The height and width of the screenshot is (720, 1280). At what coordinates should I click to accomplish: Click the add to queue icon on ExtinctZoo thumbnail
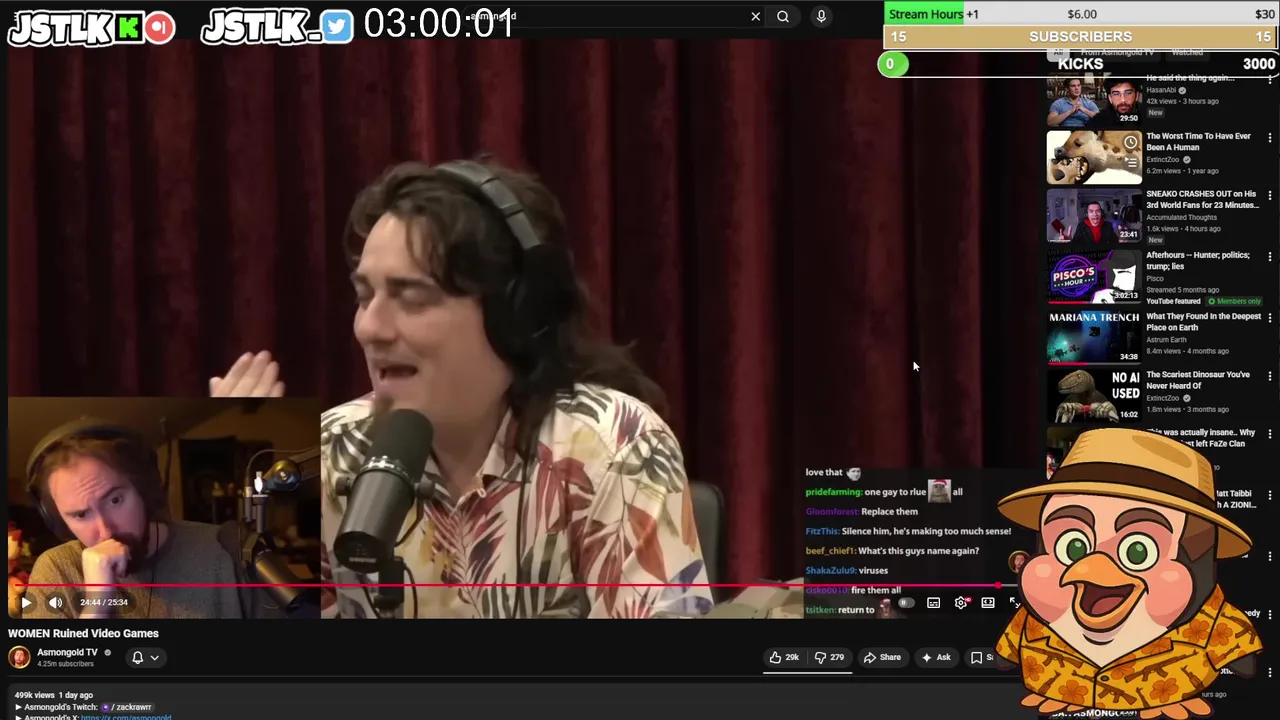1131,162
